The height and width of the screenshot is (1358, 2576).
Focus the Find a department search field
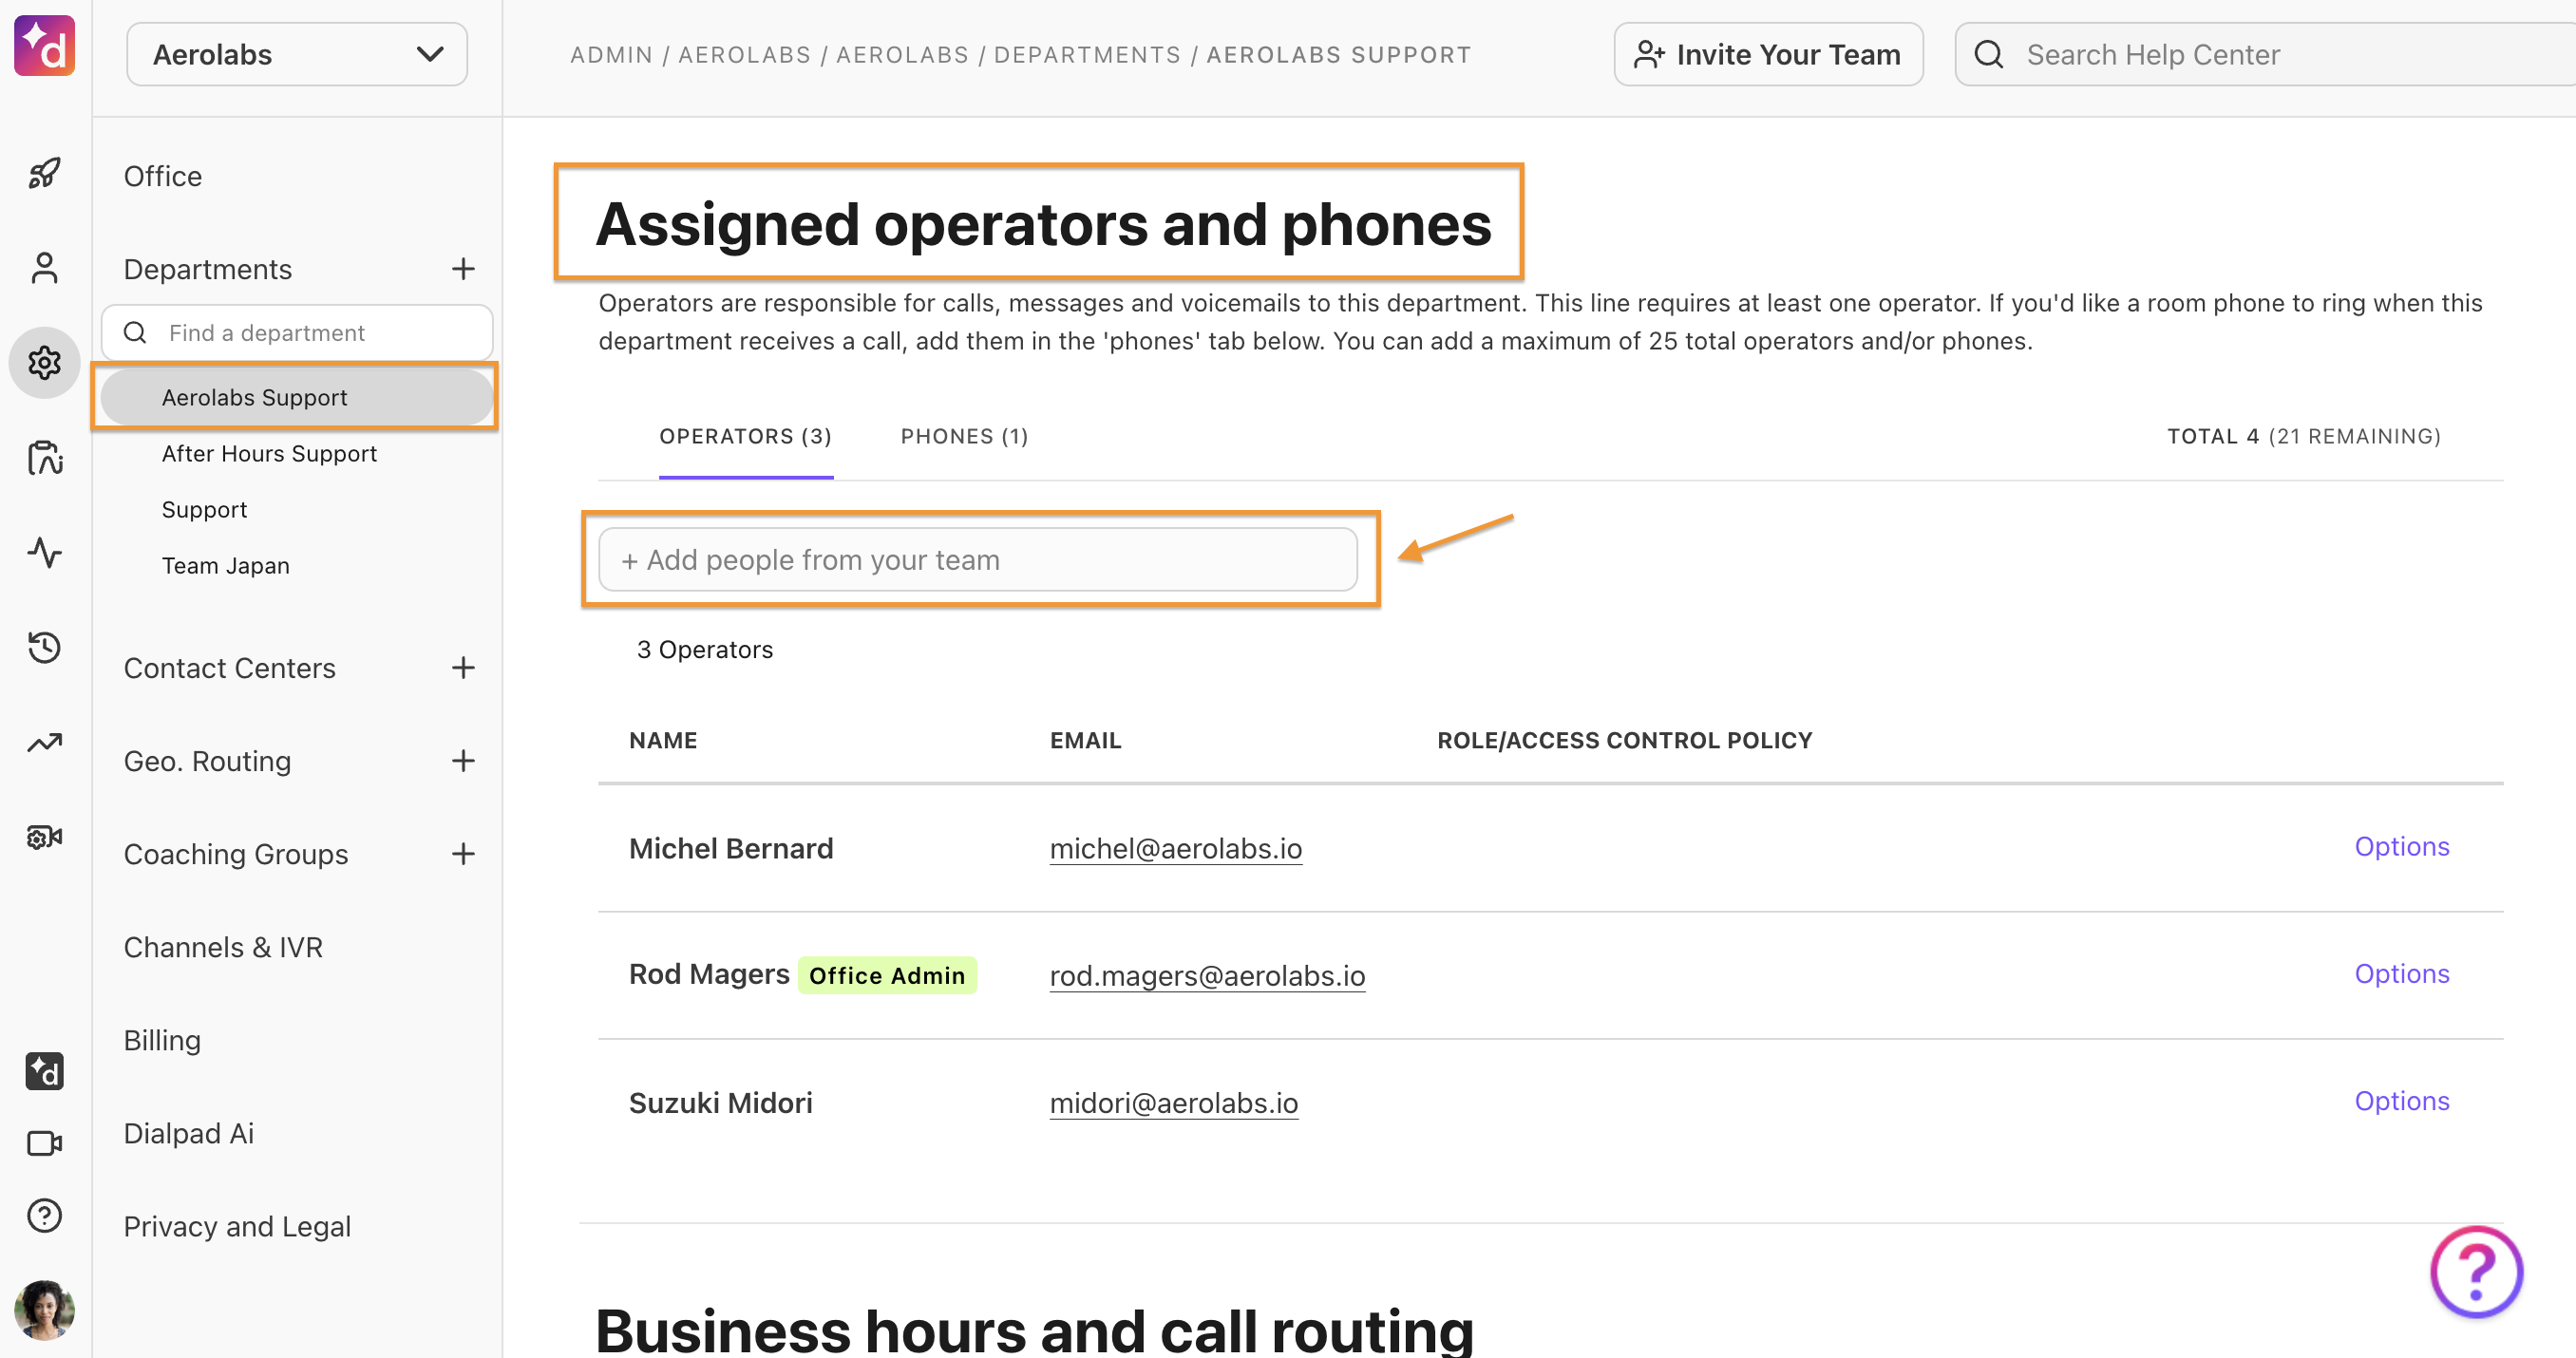point(297,332)
